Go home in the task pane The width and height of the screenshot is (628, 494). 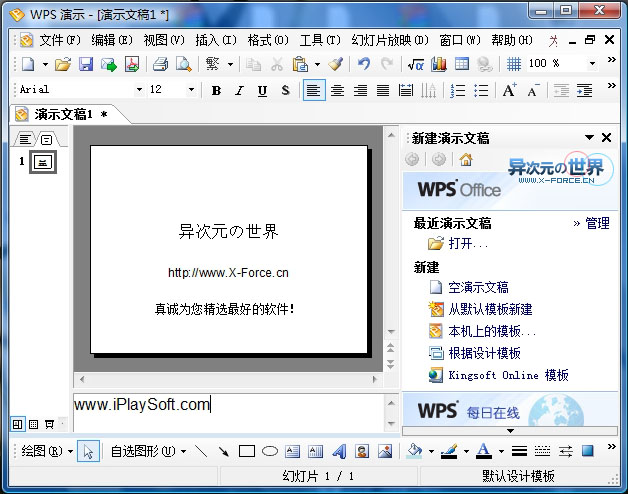pos(466,159)
